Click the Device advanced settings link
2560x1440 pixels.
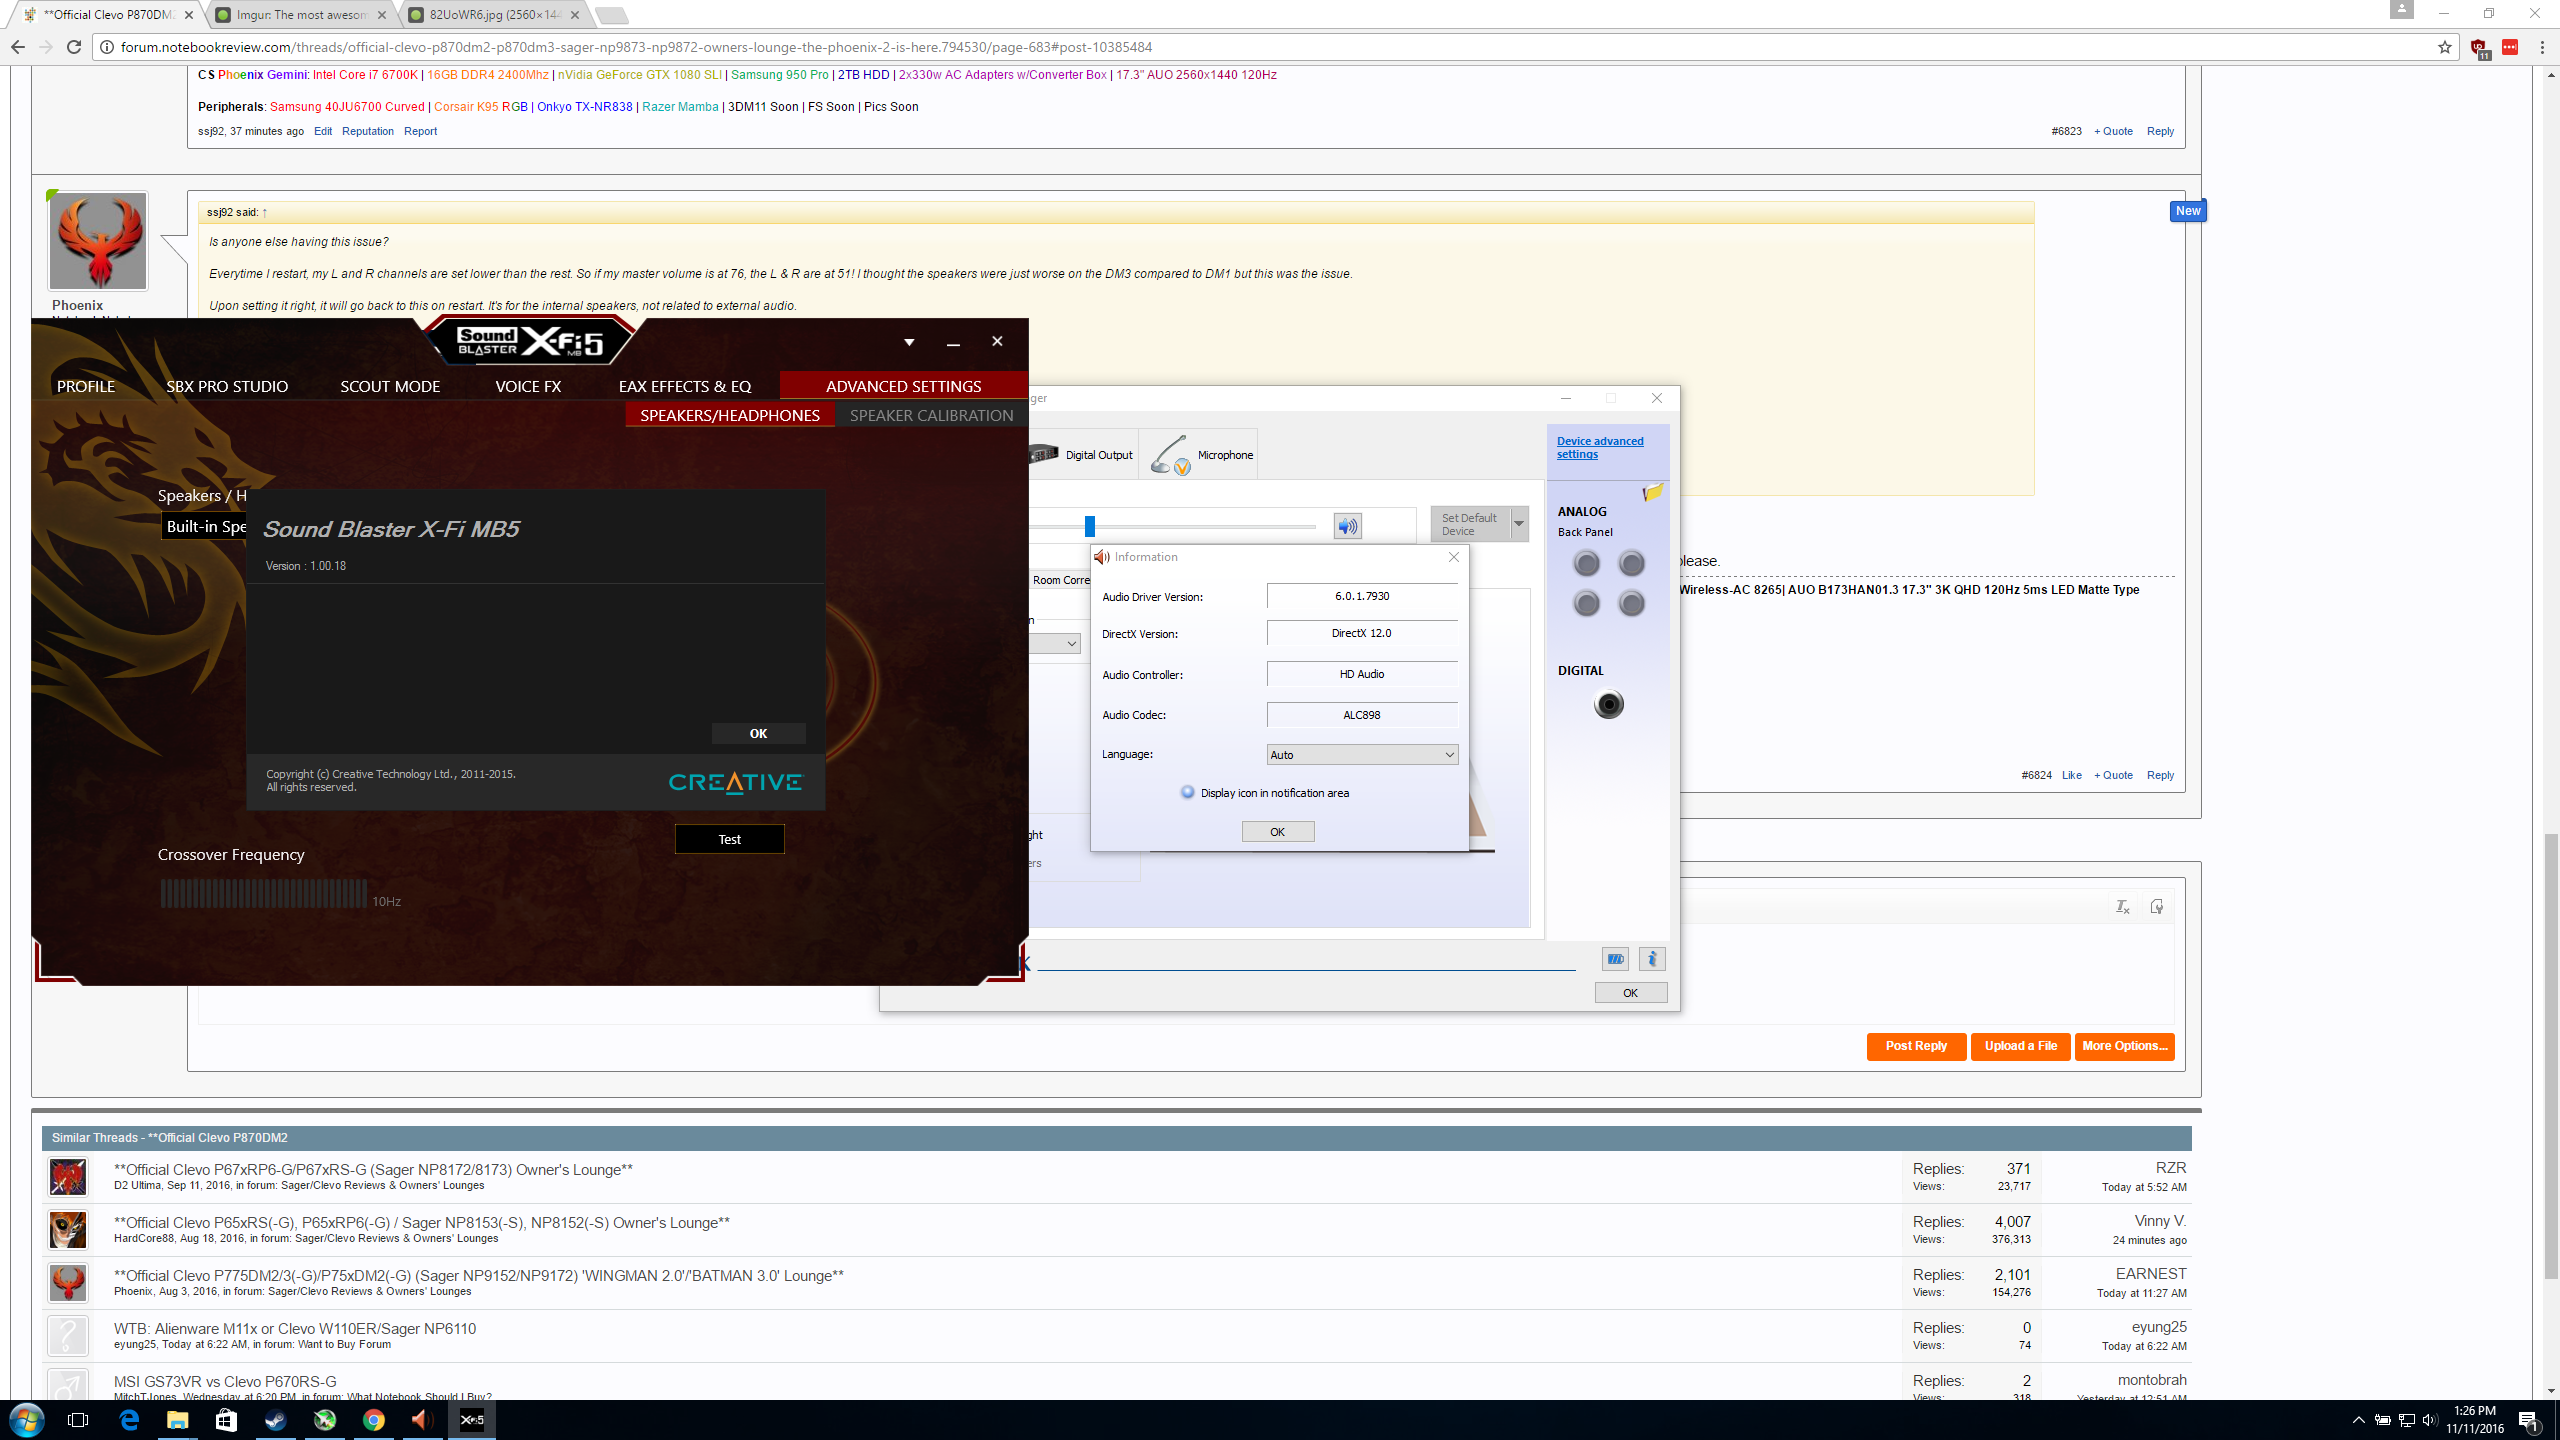(x=1599, y=447)
